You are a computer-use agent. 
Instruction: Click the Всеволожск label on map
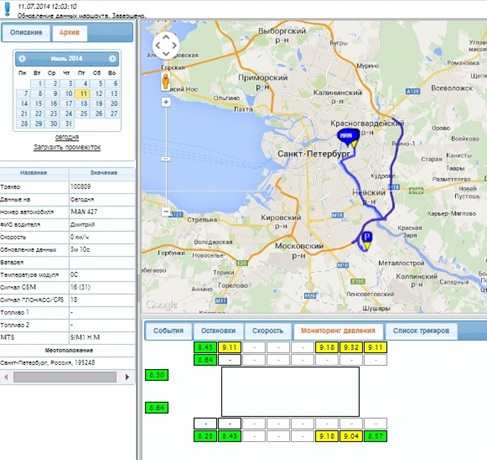[452, 88]
